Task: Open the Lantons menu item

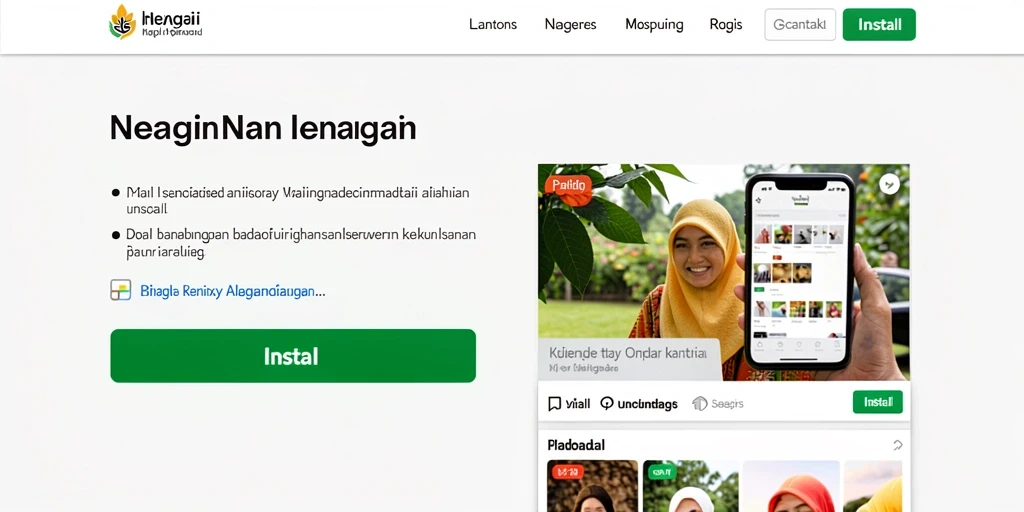Action: coord(493,25)
